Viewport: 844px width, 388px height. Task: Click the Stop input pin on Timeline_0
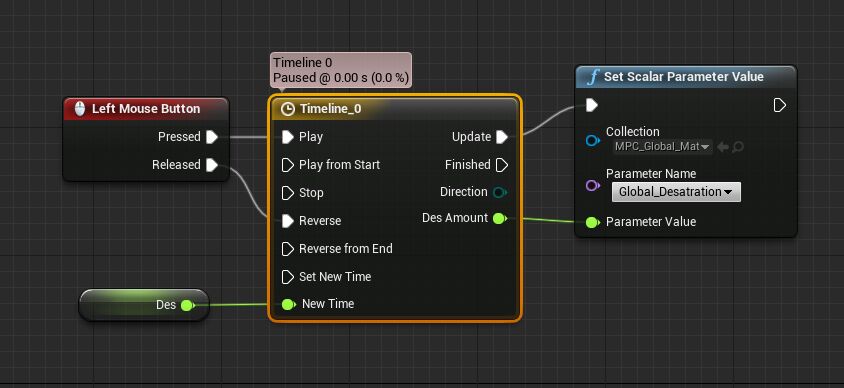288,193
